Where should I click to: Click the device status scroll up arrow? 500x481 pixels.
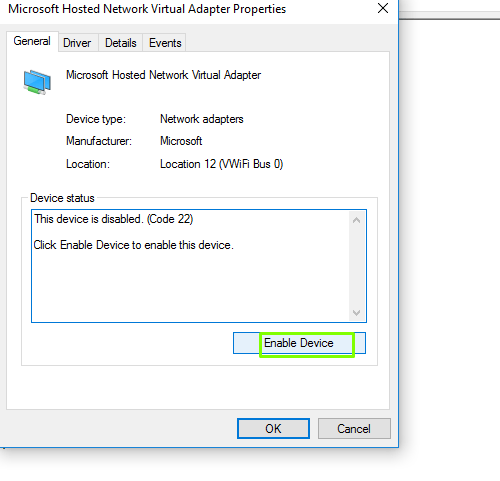(356, 220)
